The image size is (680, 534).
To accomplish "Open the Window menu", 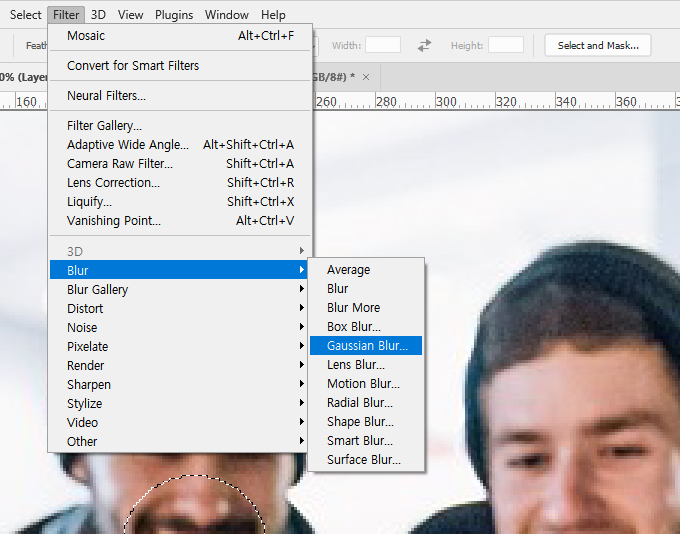I will click(x=226, y=15).
